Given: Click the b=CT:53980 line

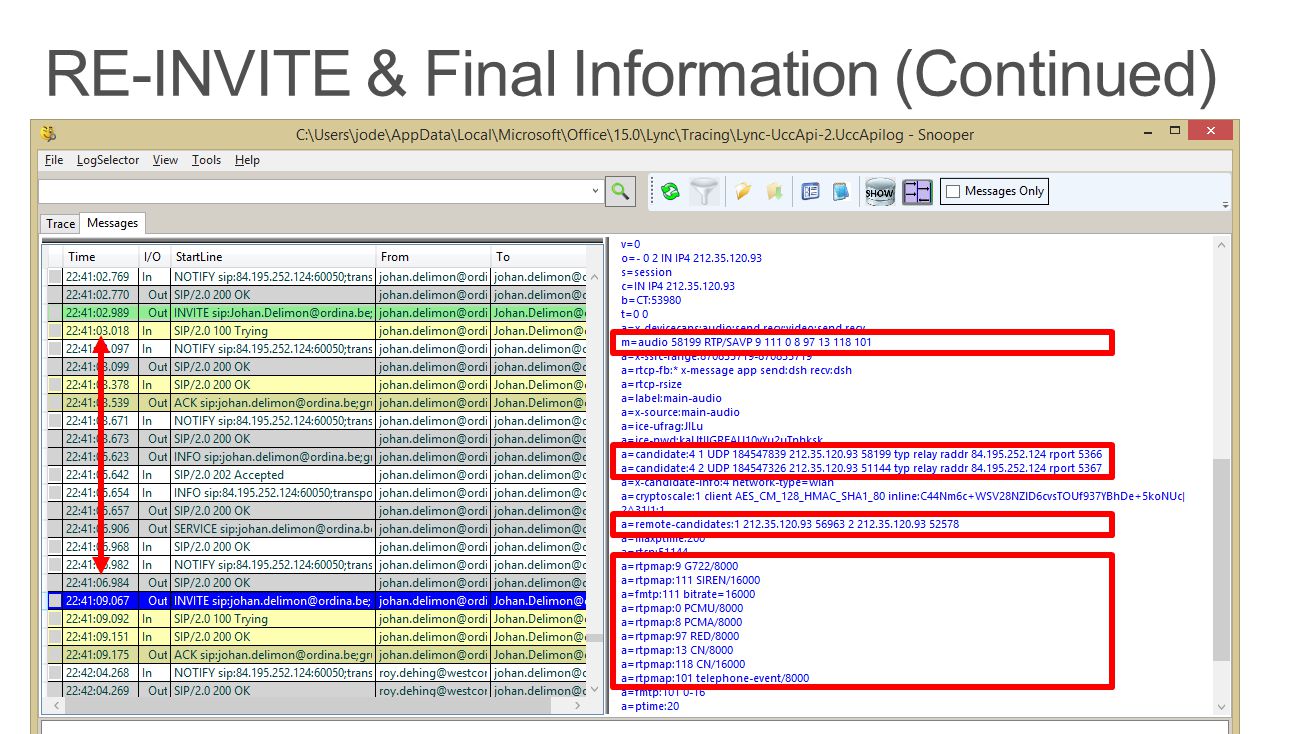Looking at the screenshot, I should pyautogui.click(x=651, y=300).
